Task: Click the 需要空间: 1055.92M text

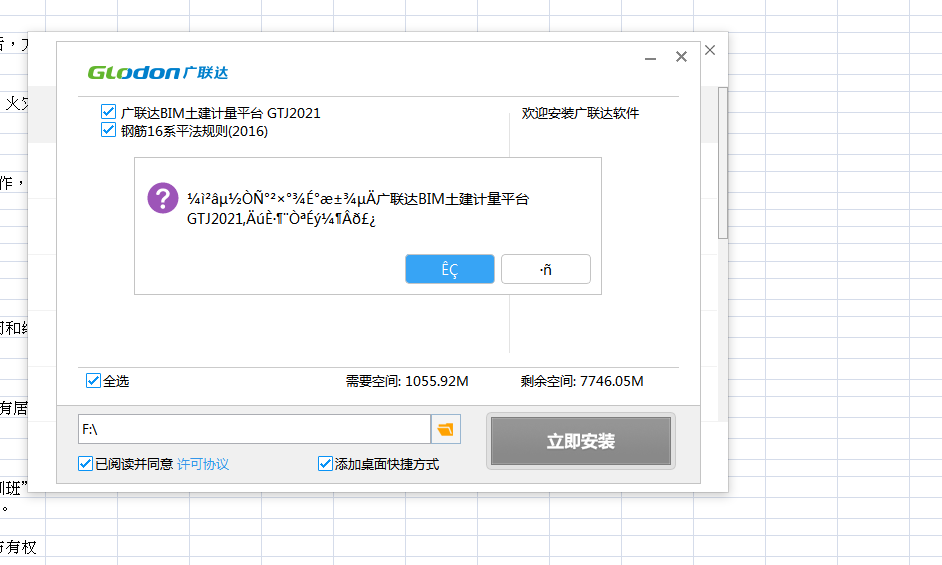Action: (407, 381)
